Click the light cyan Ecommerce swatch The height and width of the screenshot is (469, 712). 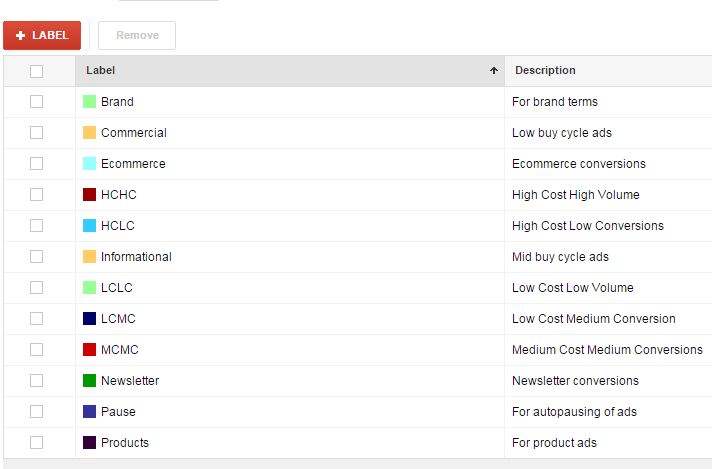pyautogui.click(x=89, y=164)
